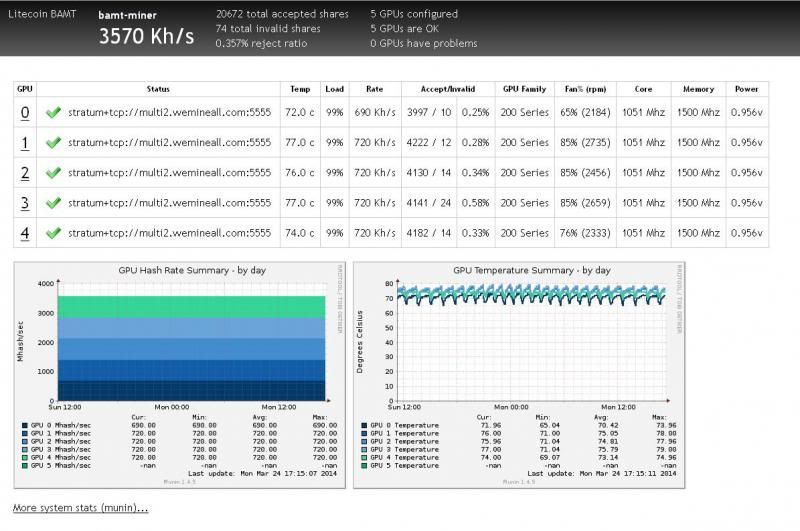
Task: Click the Fan% (rpm) column header
Action: click(x=585, y=89)
